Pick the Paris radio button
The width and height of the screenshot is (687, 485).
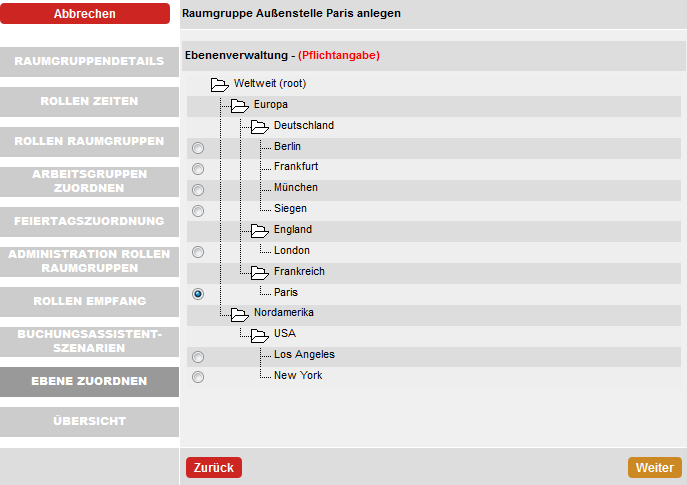pos(198,294)
